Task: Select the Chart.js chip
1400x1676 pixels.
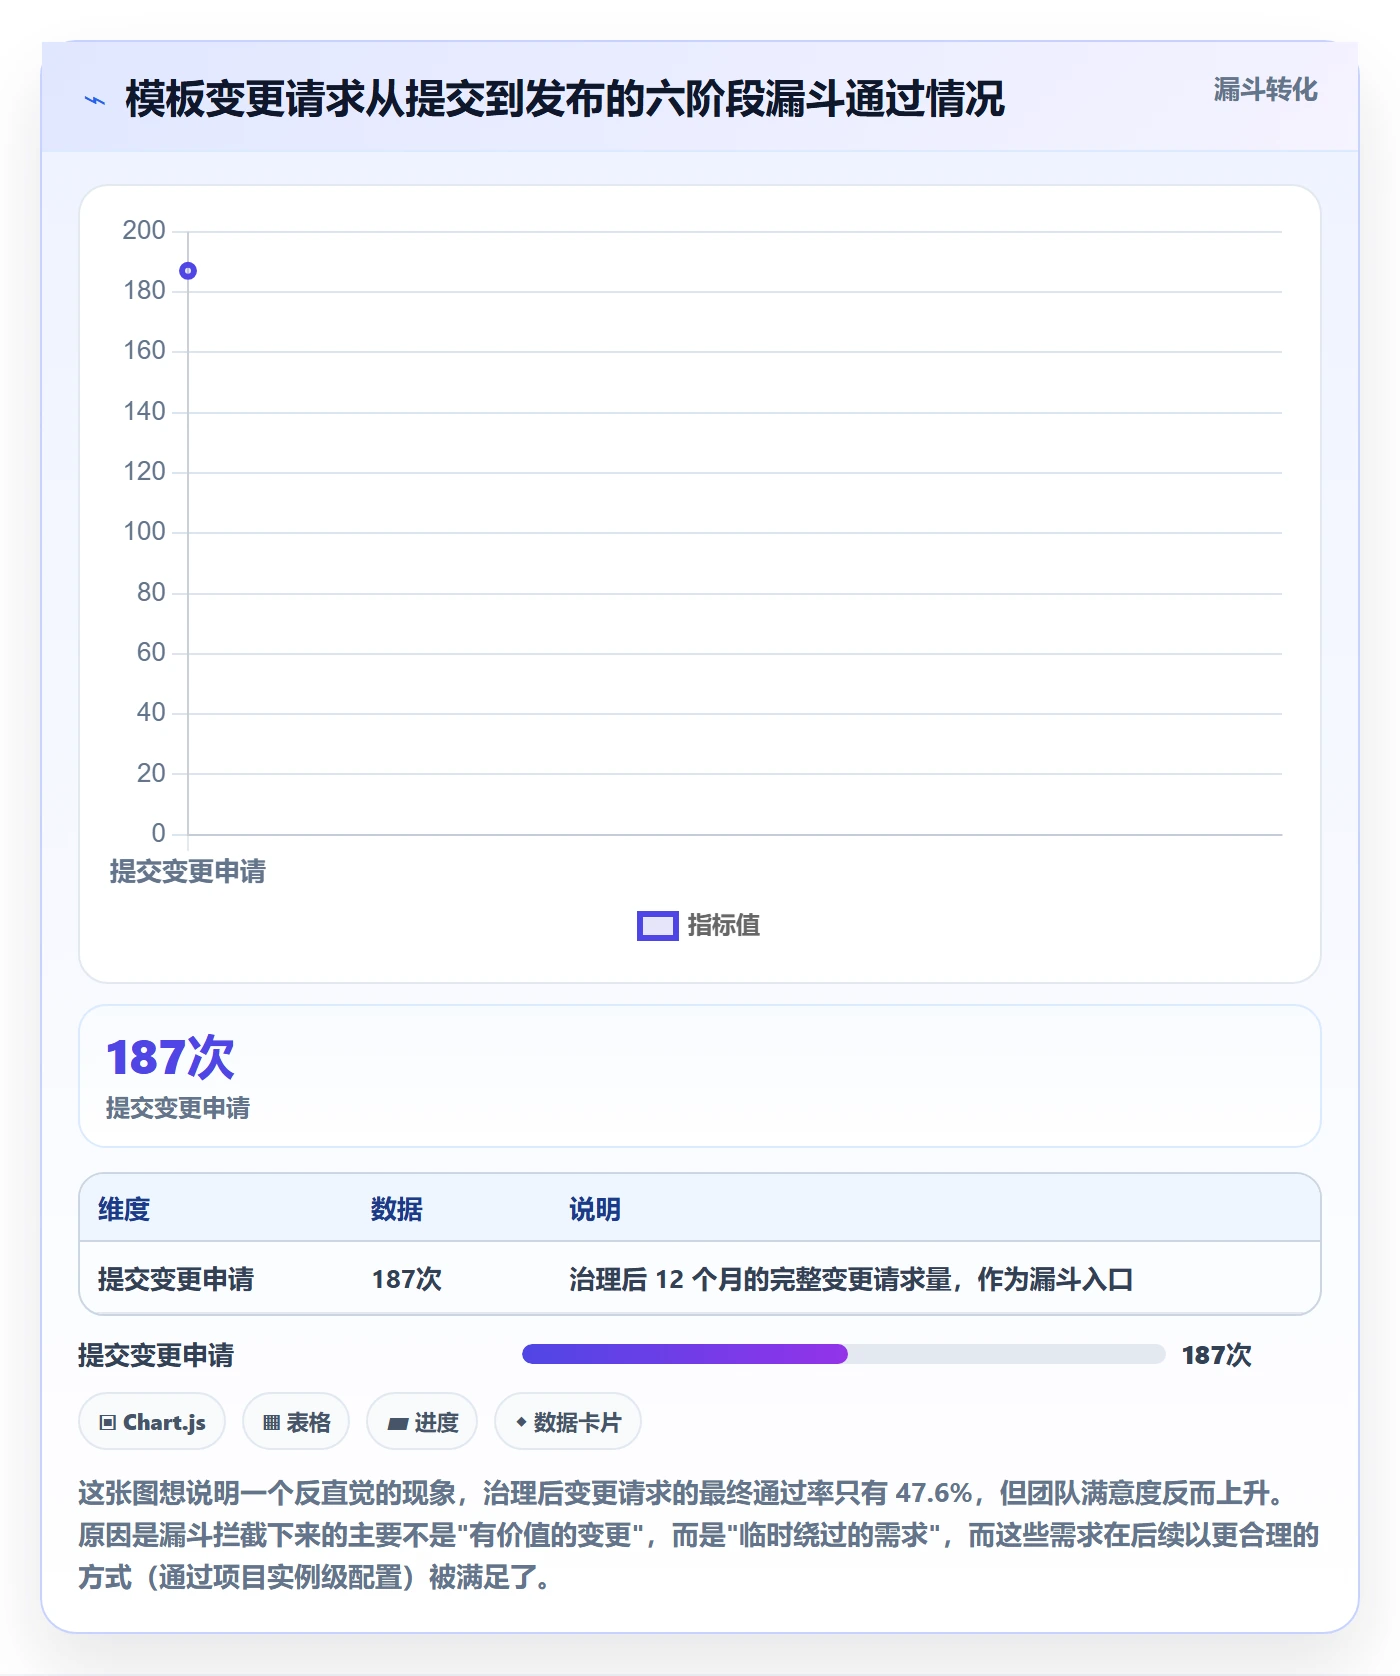Action: [152, 1422]
